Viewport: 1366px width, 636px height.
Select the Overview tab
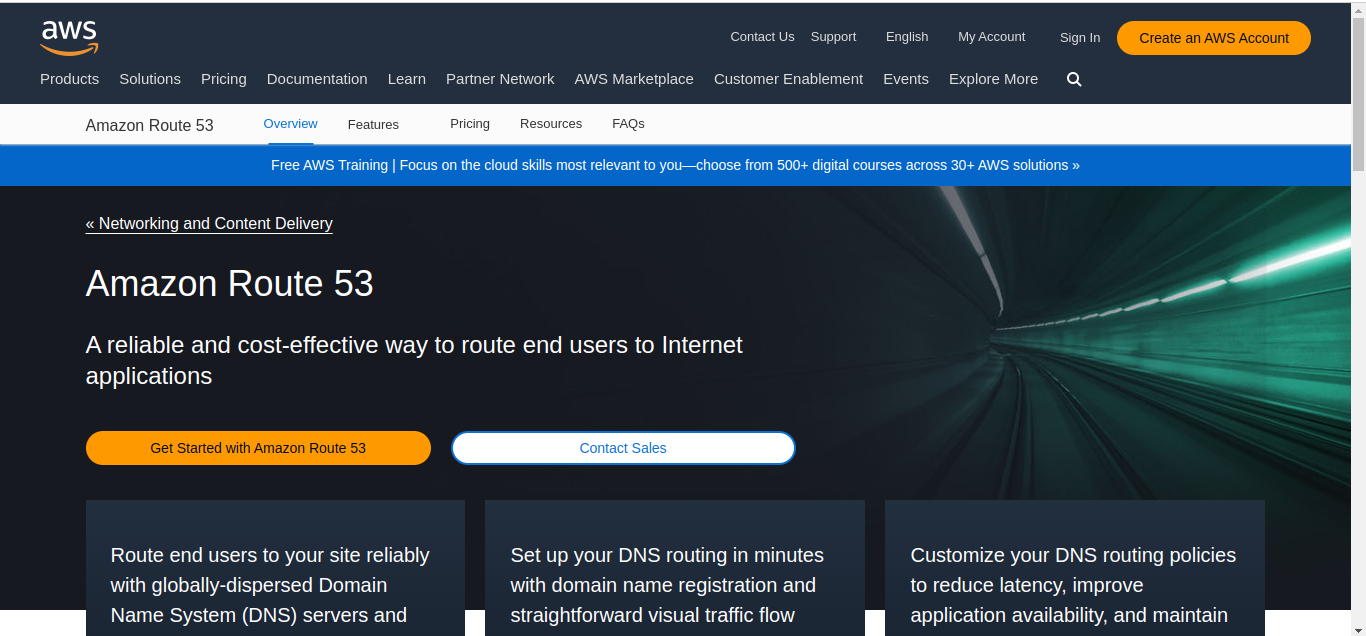[x=290, y=124]
